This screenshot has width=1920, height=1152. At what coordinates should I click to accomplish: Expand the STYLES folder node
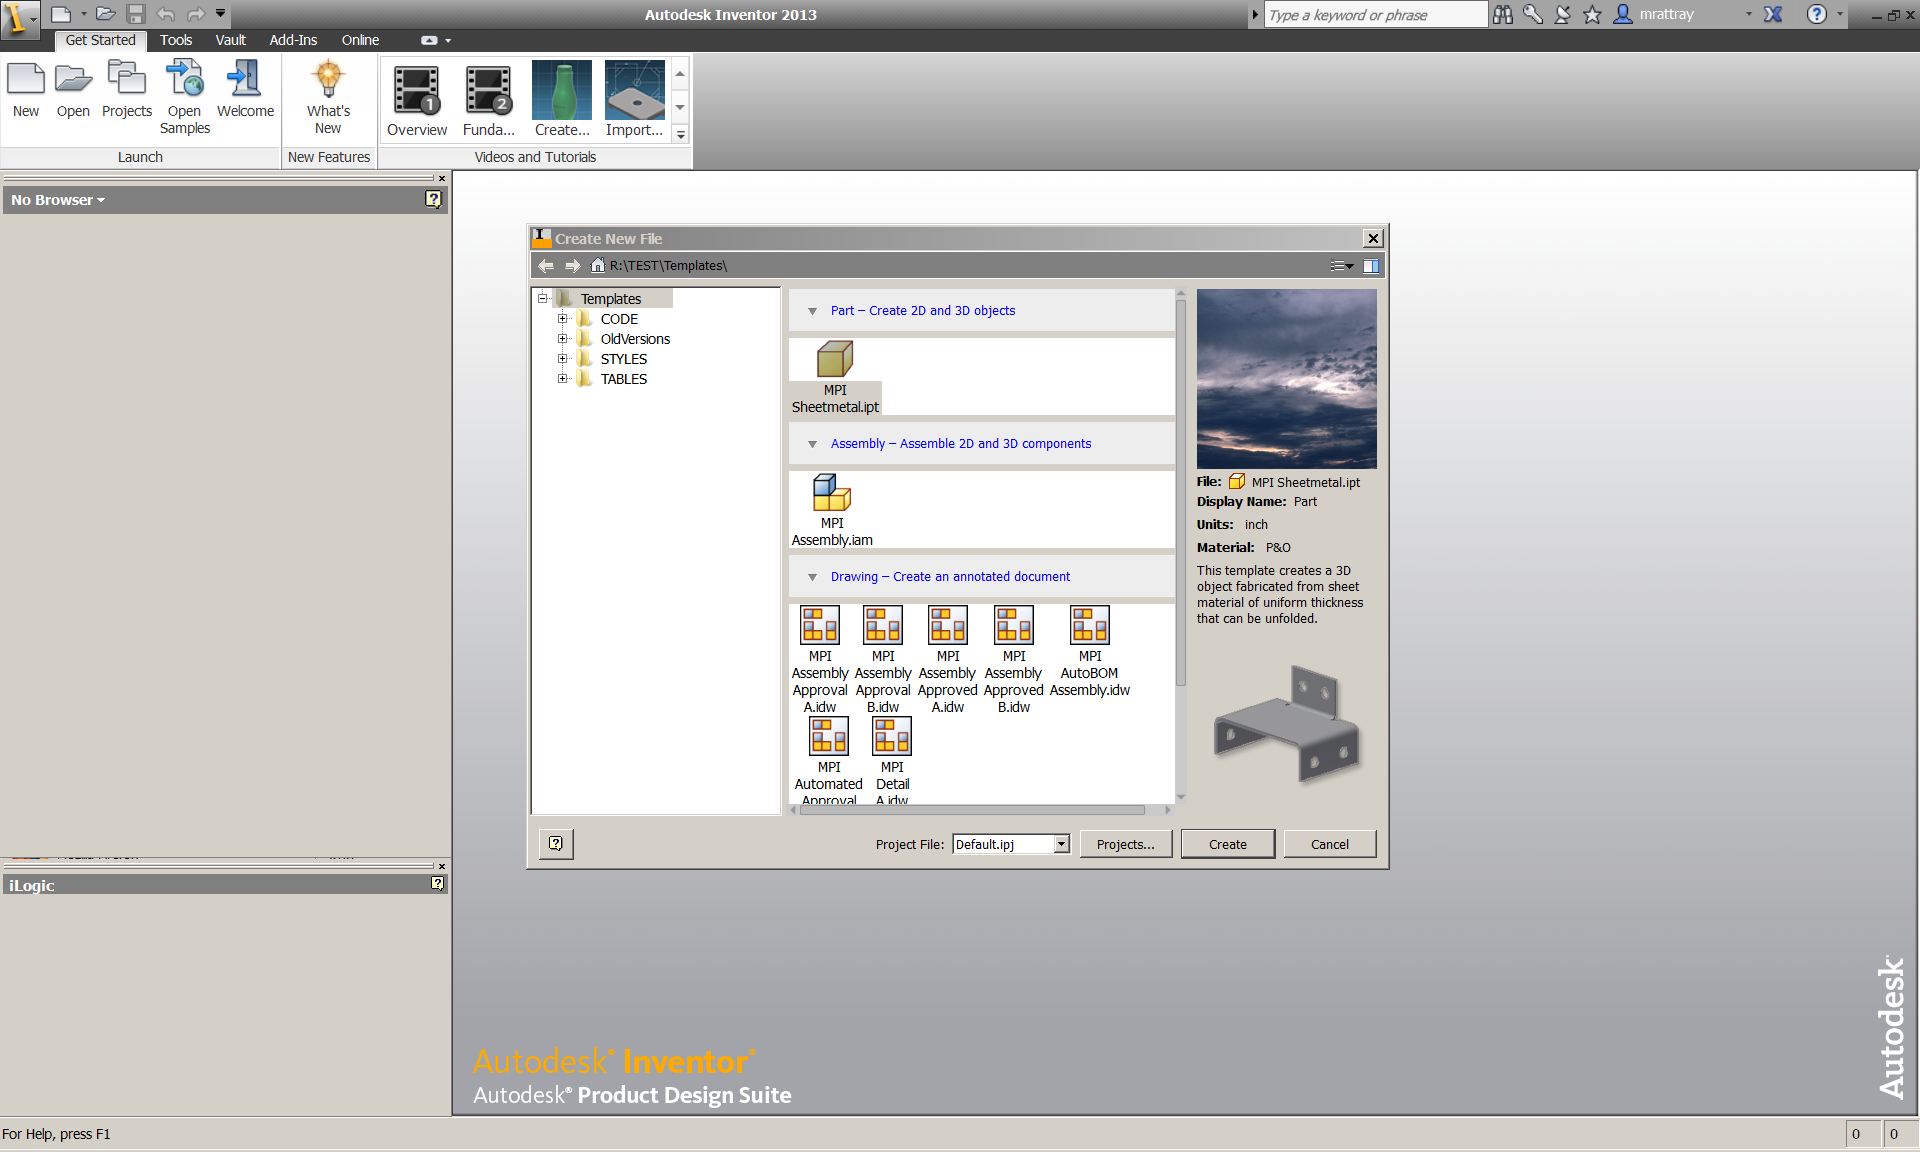click(563, 359)
